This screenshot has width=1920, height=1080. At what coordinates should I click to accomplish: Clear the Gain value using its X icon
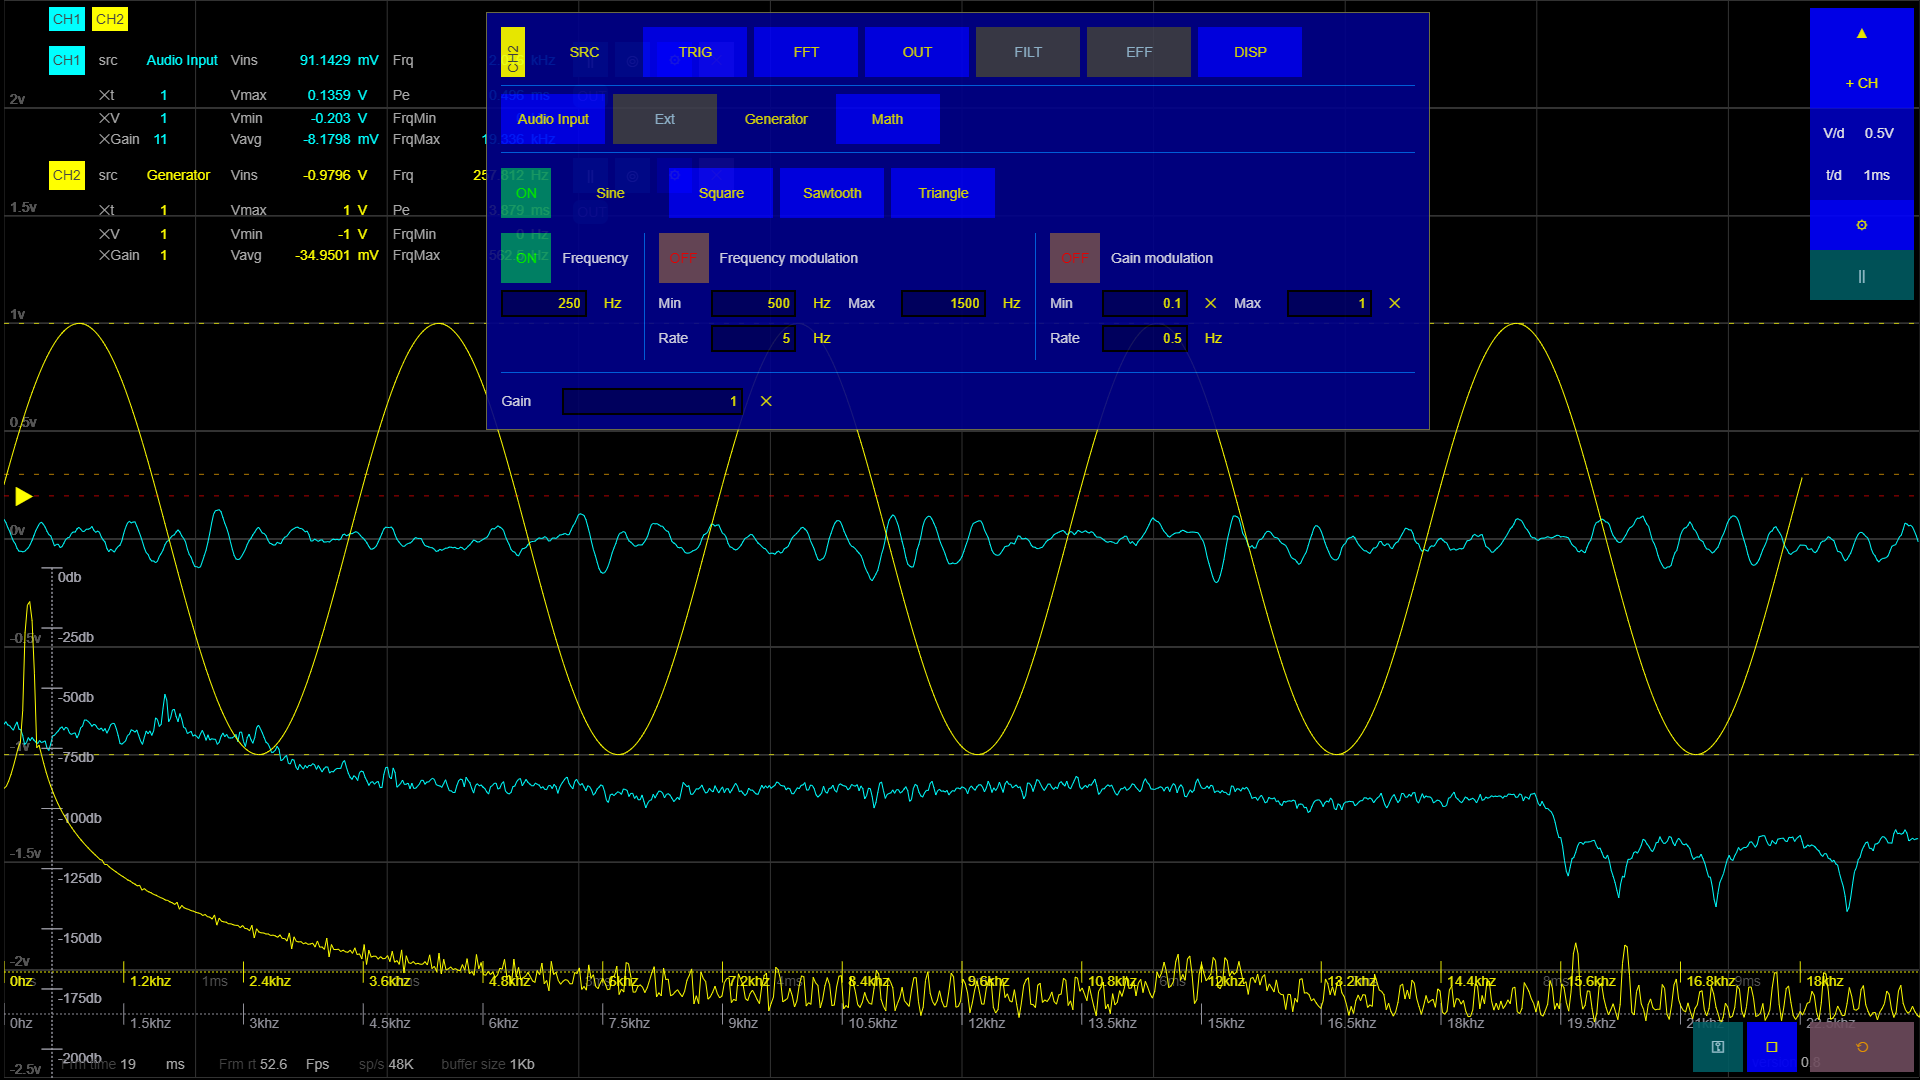tap(766, 401)
